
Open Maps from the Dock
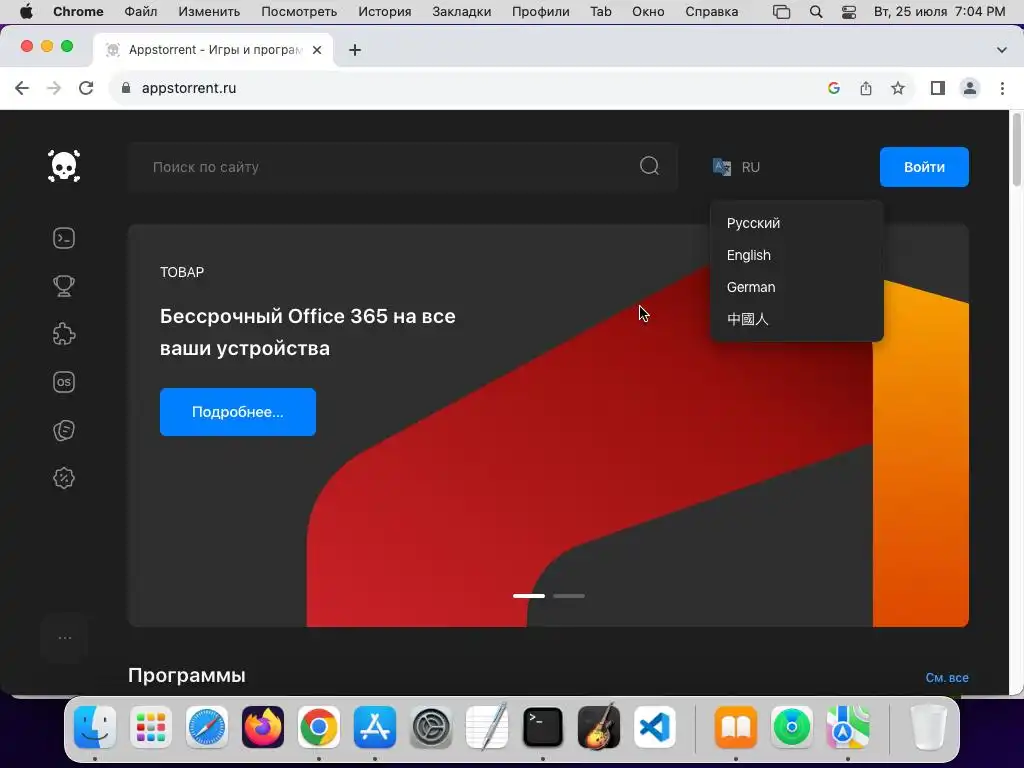click(x=848, y=727)
